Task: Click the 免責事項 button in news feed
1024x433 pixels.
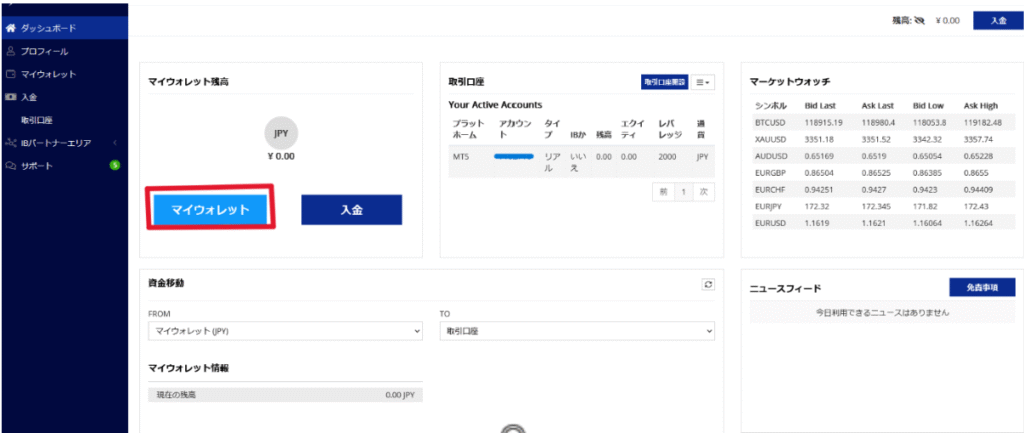Action: coord(980,287)
